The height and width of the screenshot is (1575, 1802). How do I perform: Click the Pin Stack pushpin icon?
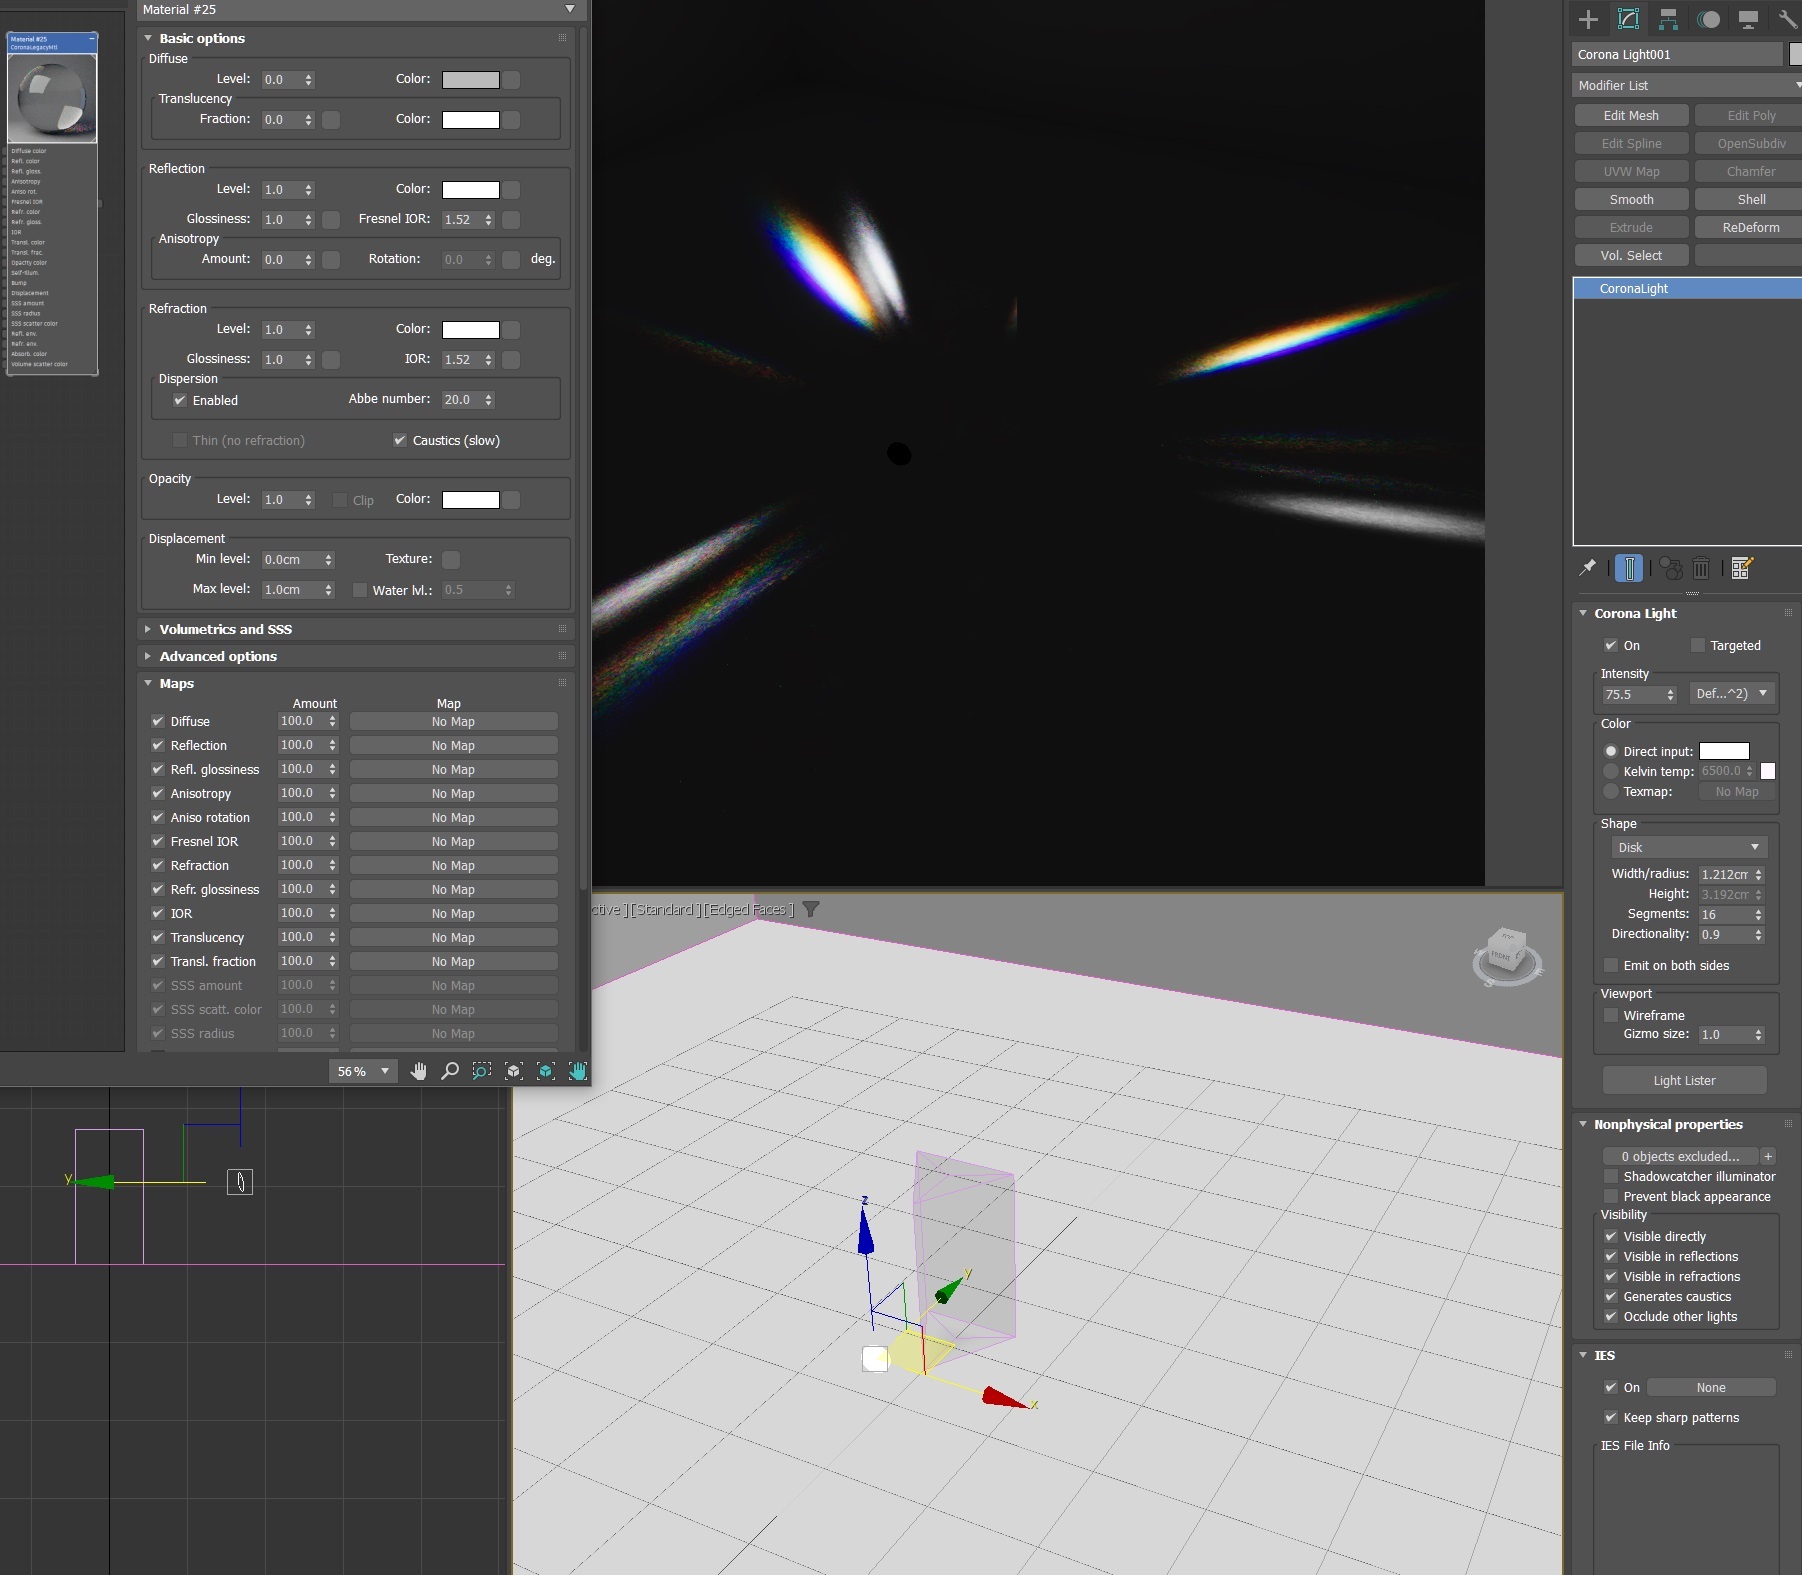point(1588,568)
